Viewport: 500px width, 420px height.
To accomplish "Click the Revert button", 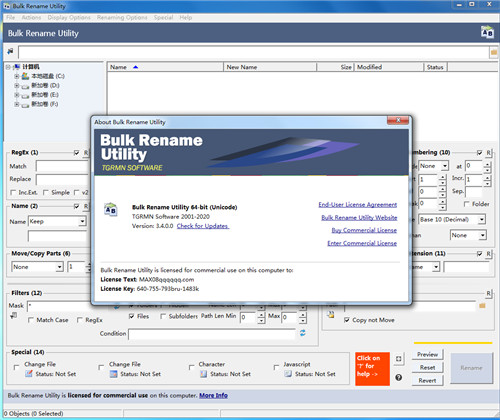I will [427, 380].
